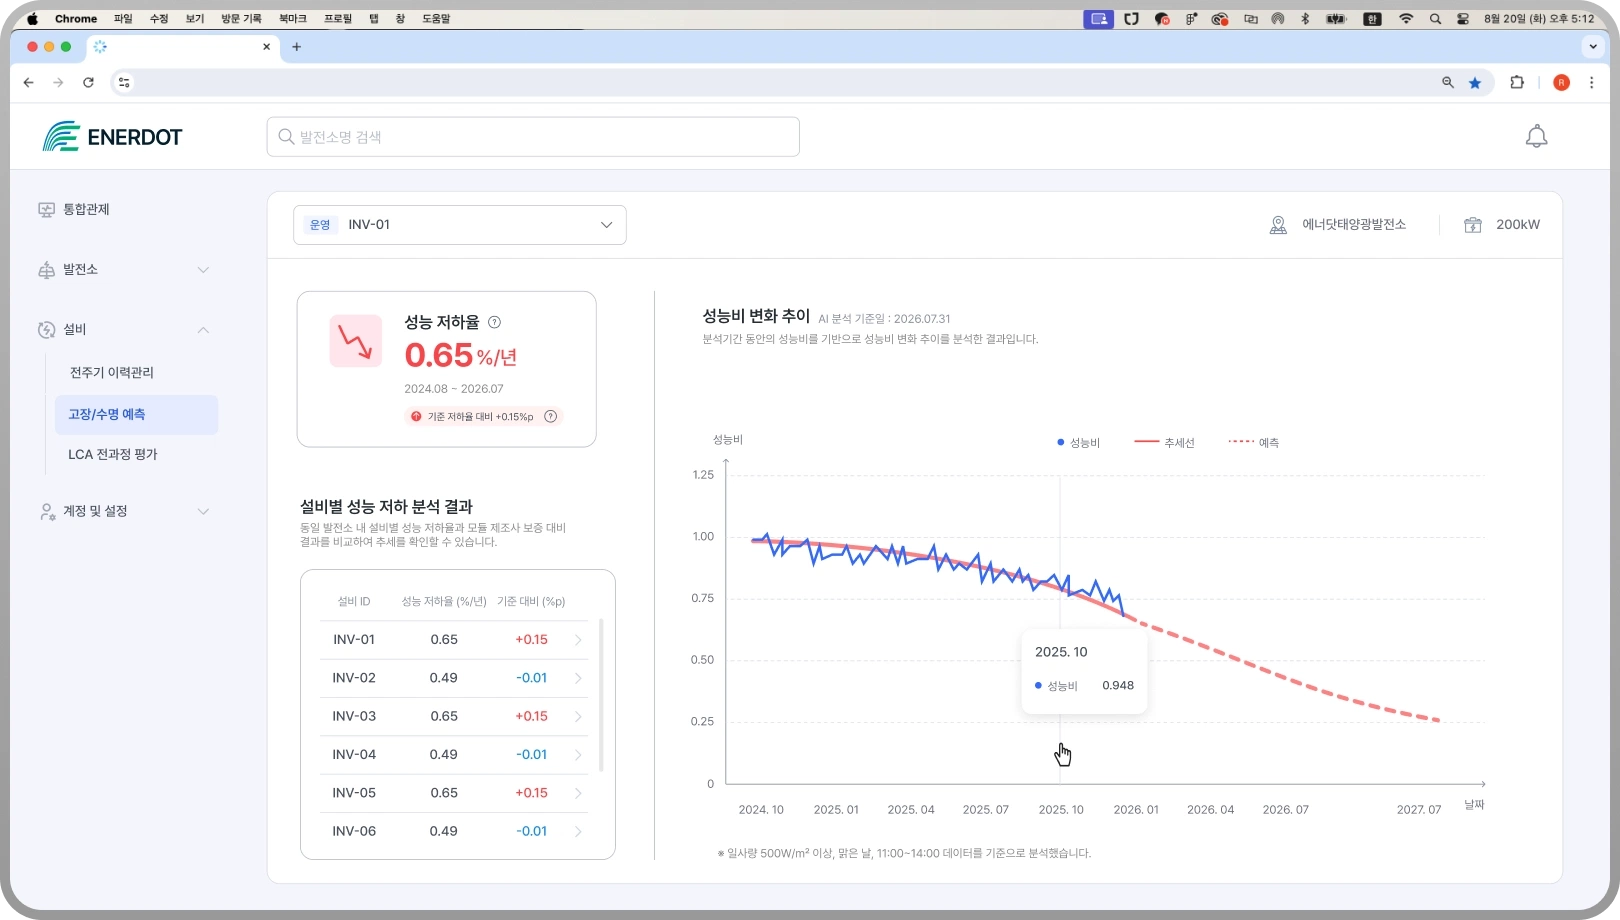Click the equipment table scrollbar

tap(601, 695)
